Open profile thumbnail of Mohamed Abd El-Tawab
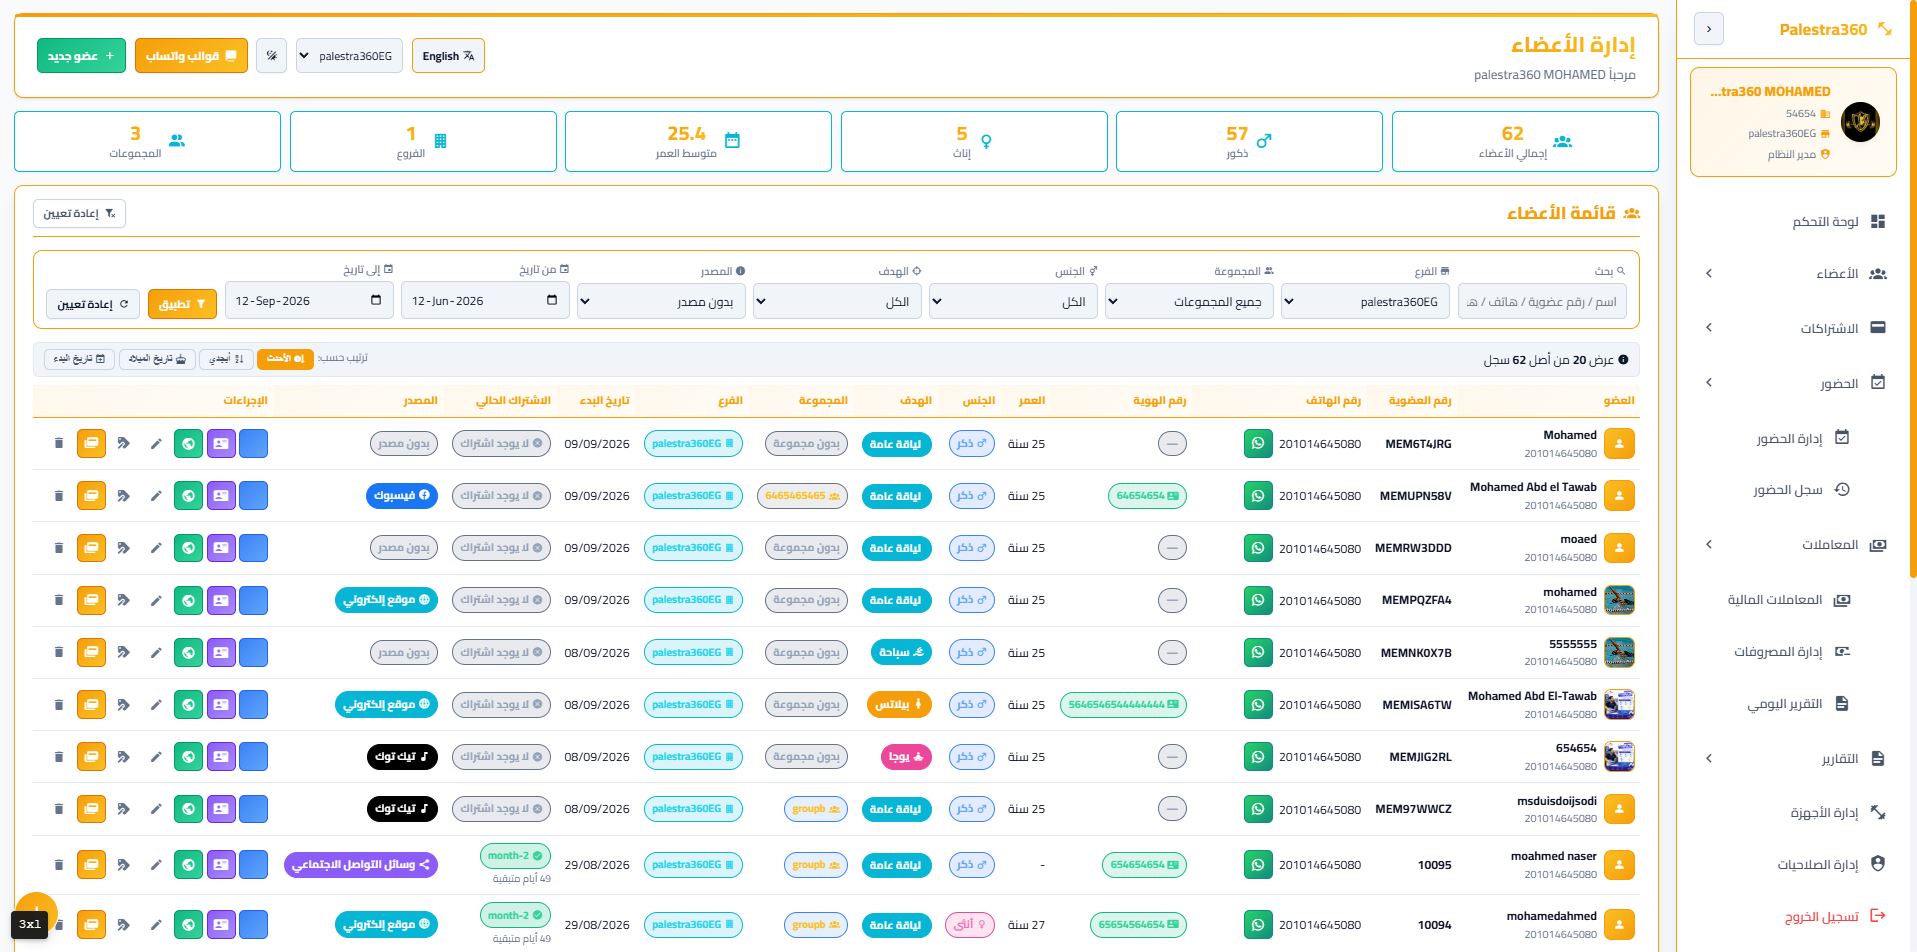This screenshot has height=952, width=1917. coord(1619,704)
